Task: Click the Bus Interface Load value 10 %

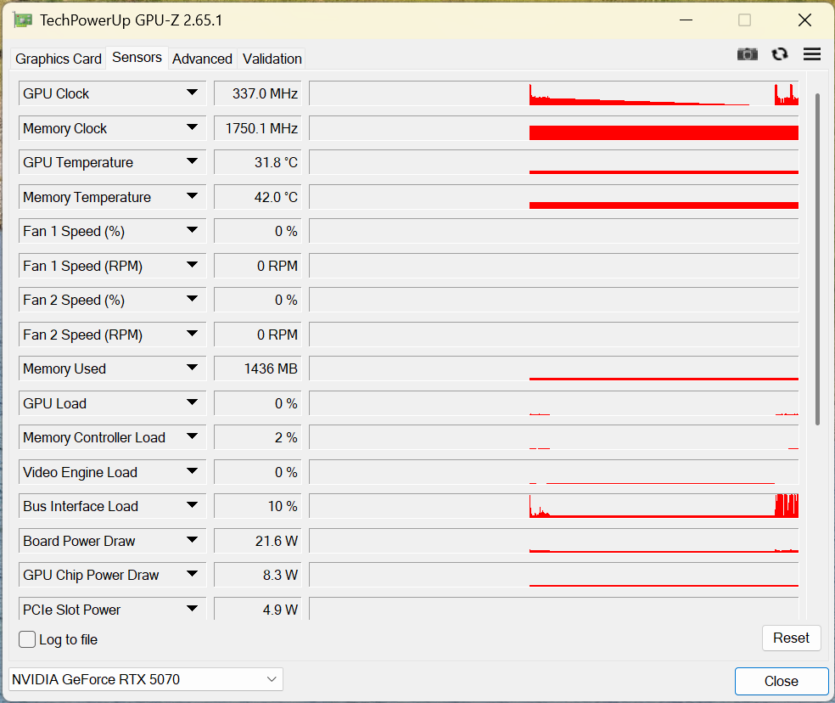Action: pyautogui.click(x=258, y=505)
